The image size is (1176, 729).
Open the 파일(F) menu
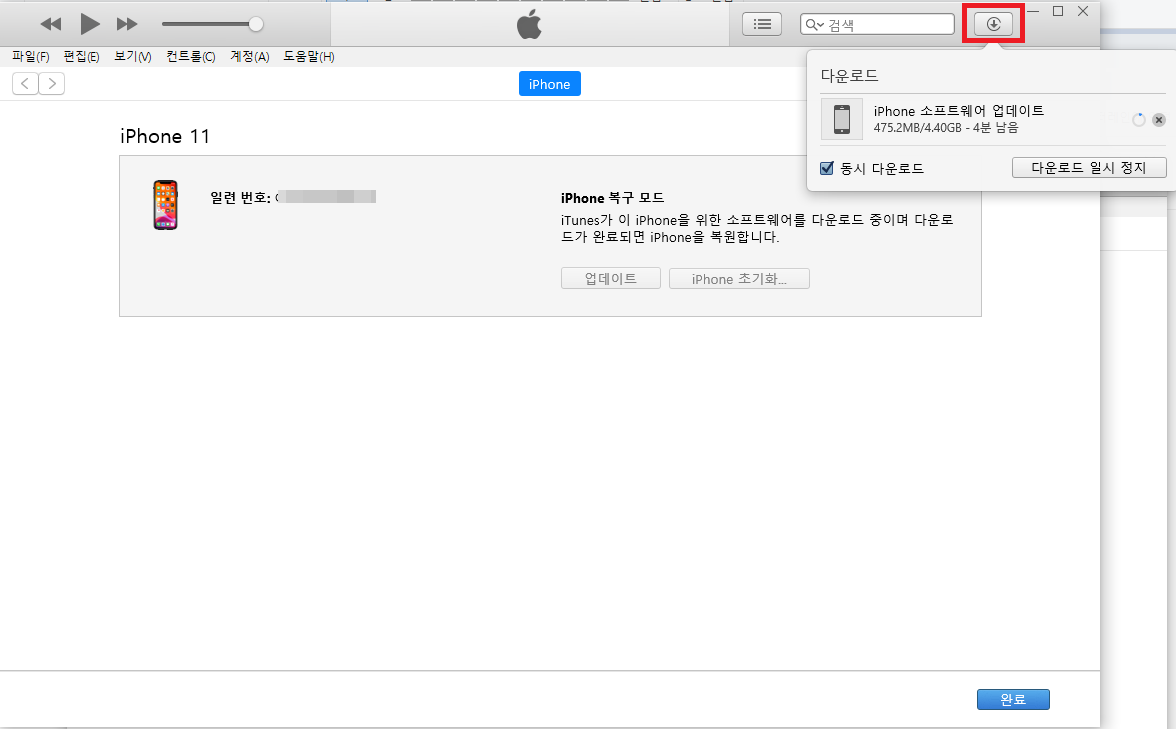(x=31, y=56)
